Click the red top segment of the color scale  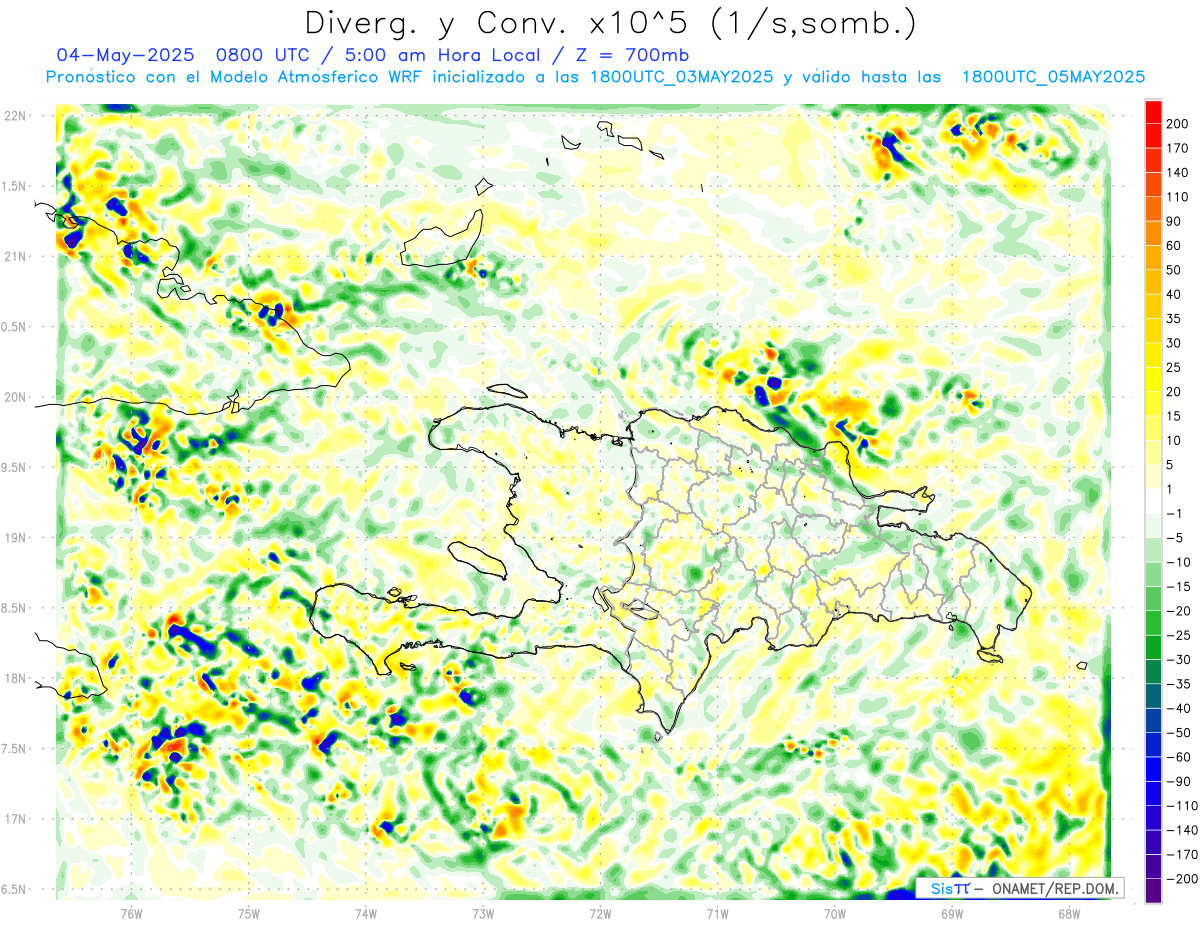[x=1153, y=112]
